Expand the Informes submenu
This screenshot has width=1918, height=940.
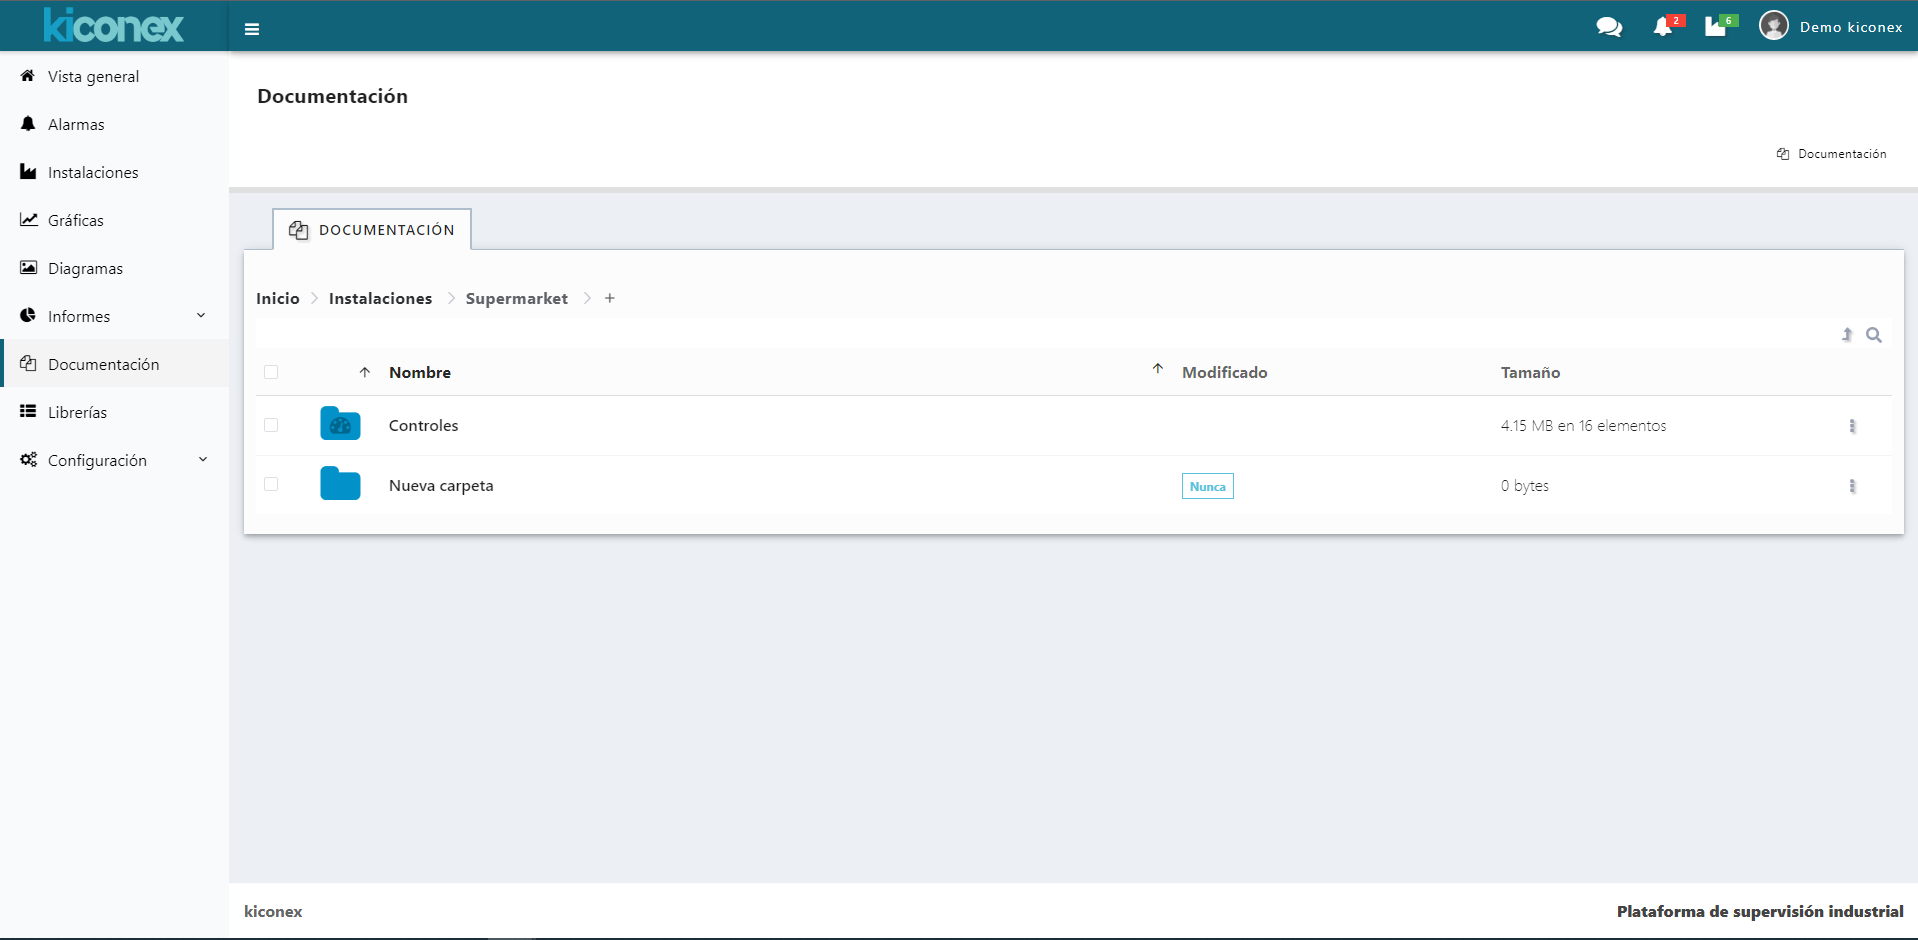201,316
